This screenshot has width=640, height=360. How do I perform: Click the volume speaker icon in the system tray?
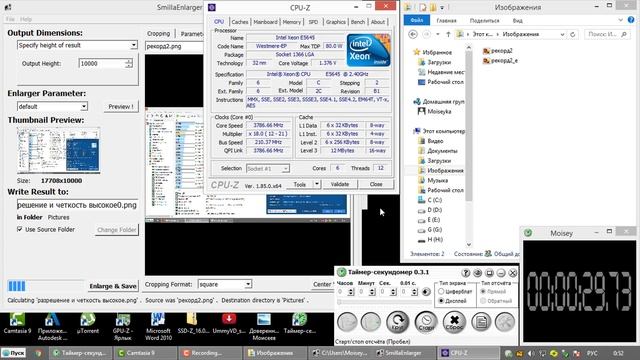(531, 353)
